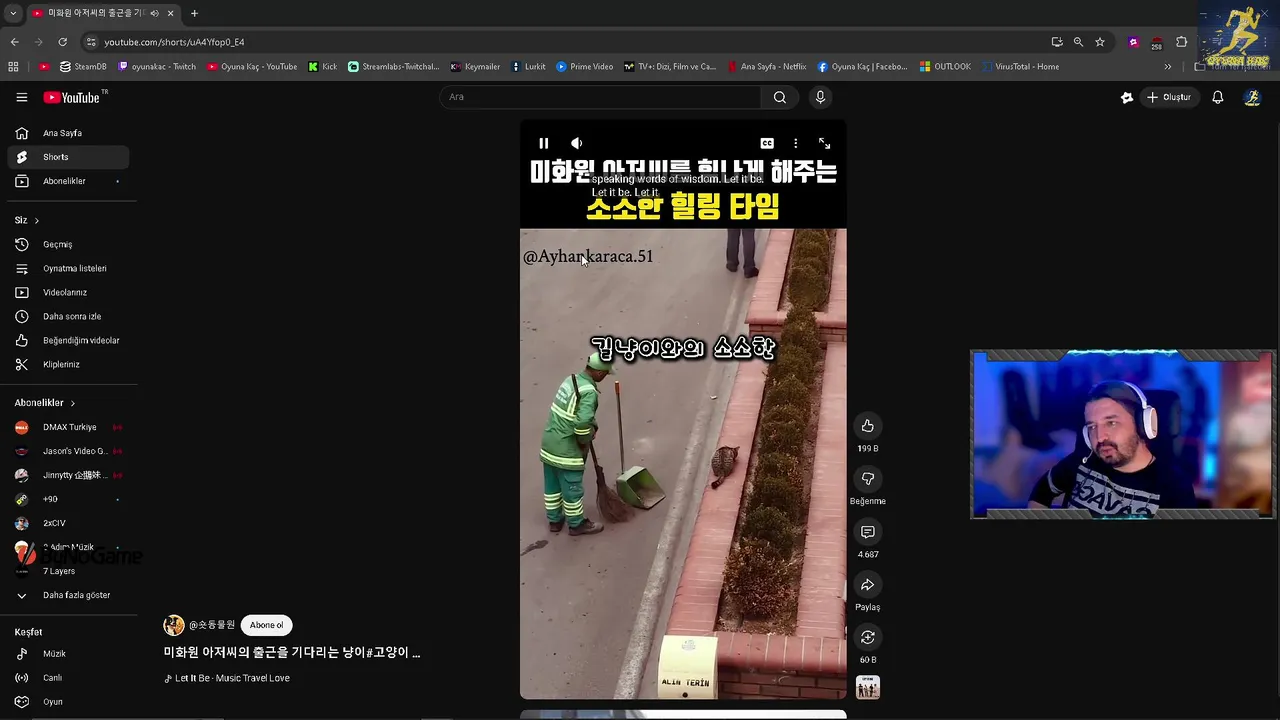Viewport: 1280px width, 720px height.
Task: Open the browser extensions puzzle icon
Action: (1181, 42)
